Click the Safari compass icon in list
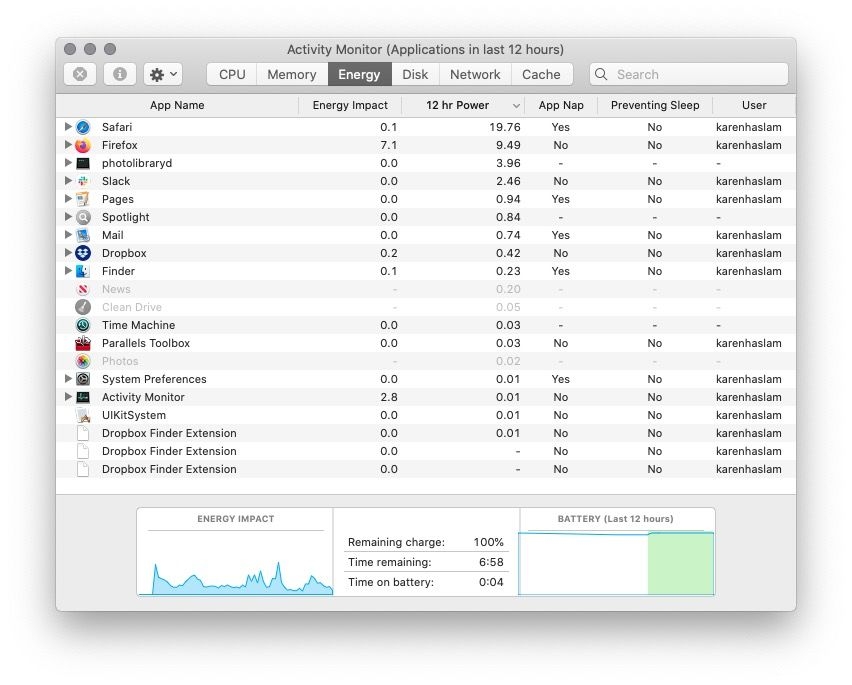Image resolution: width=852 pixels, height=685 pixels. [83, 127]
